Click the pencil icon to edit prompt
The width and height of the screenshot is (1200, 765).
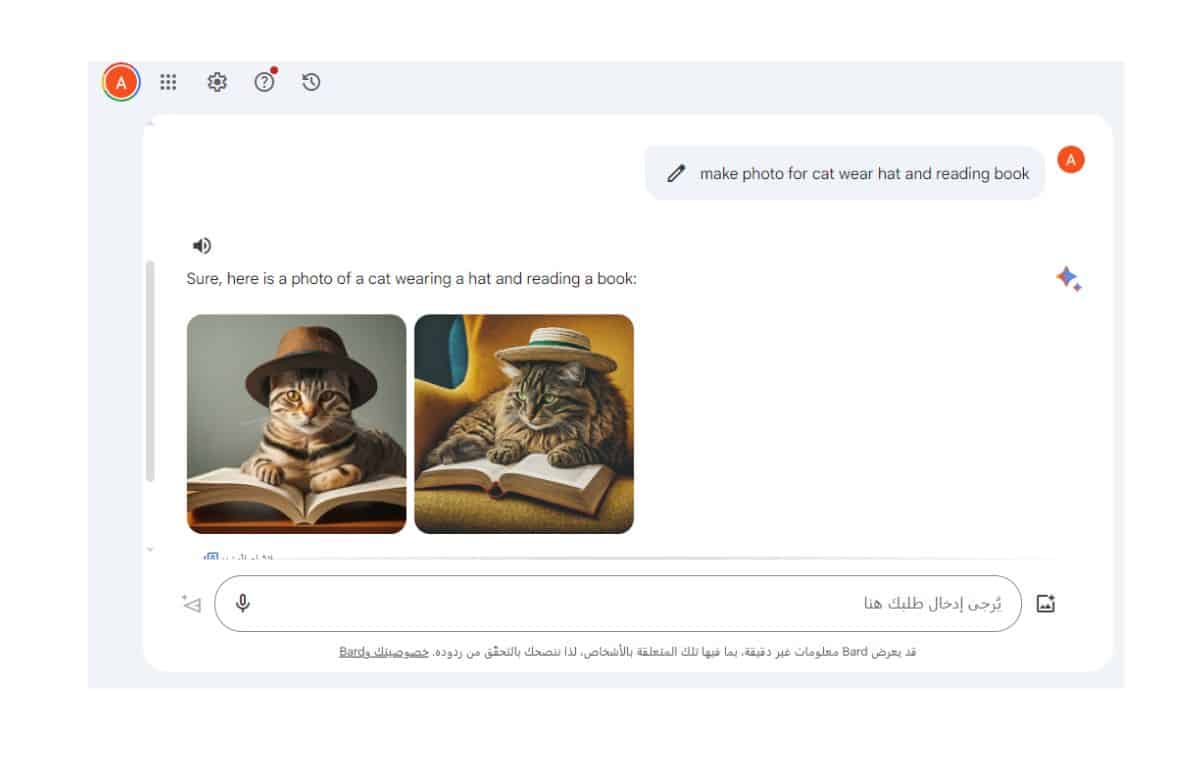676,174
